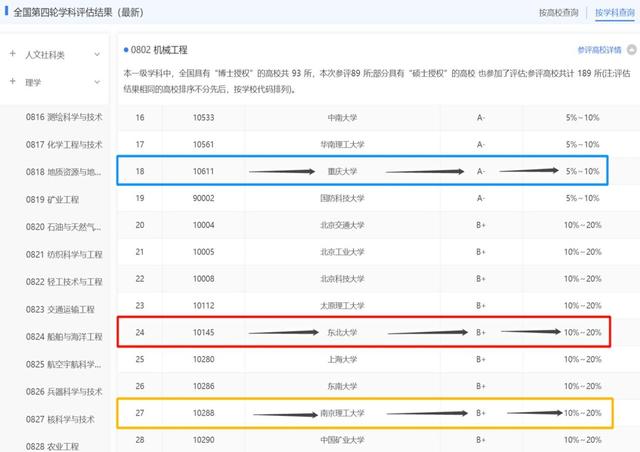Screen dimensions: 640x452
Task: Click 中南大学 in the table
Action: 342,118
